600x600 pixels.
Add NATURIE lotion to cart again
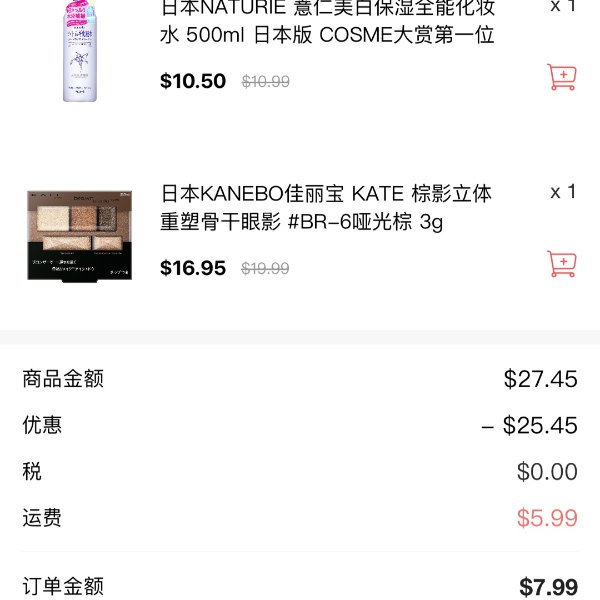tap(561, 77)
